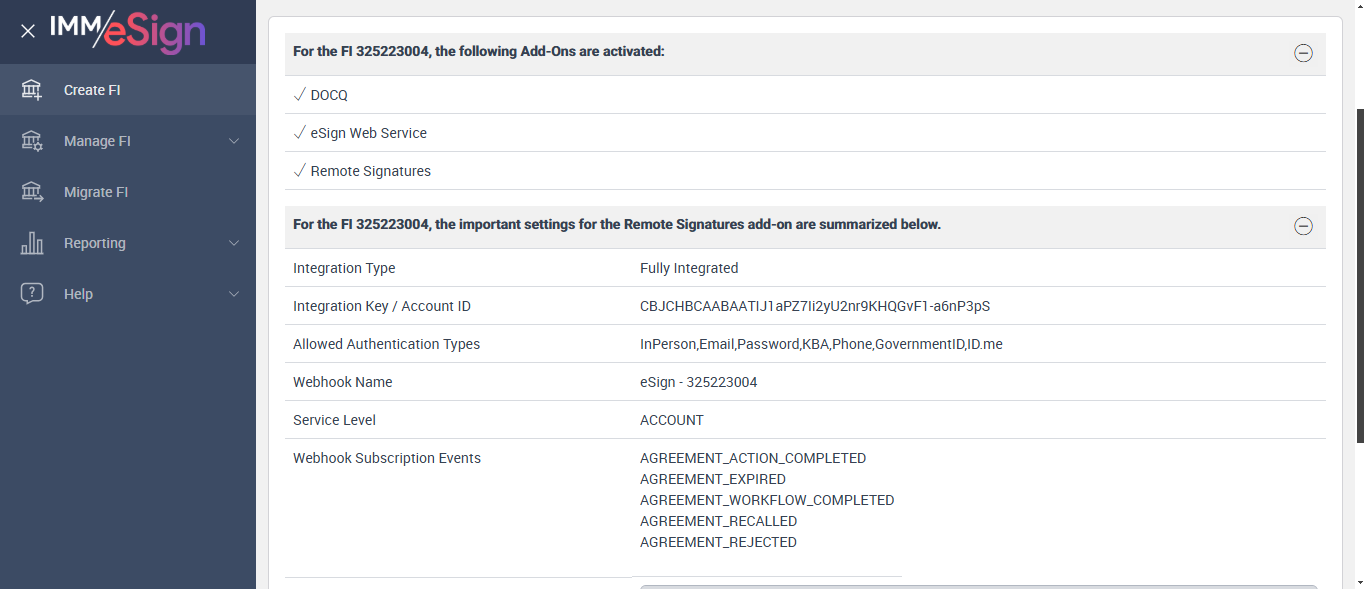
Task: Expand the Reporting menu chevron
Action: click(234, 243)
